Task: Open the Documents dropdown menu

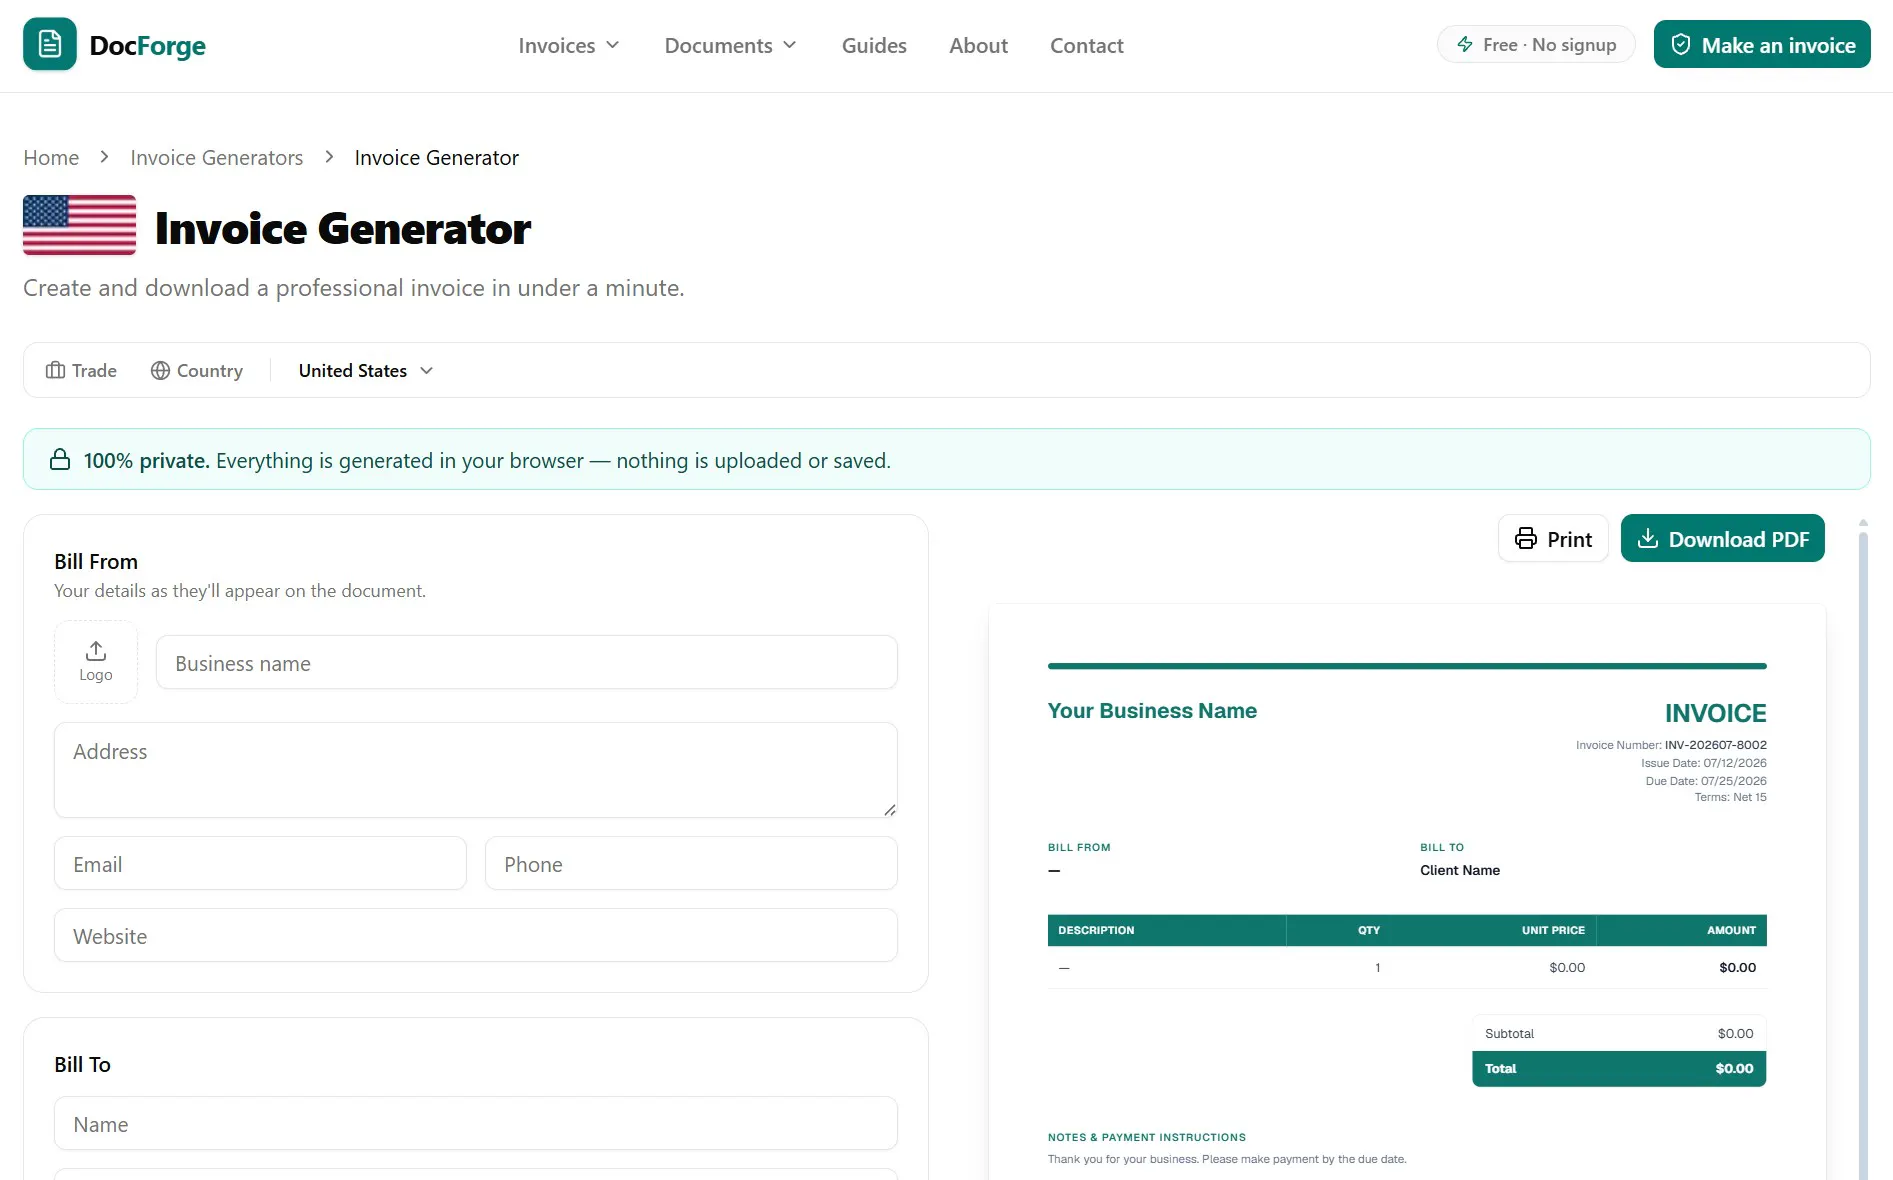Action: [731, 45]
